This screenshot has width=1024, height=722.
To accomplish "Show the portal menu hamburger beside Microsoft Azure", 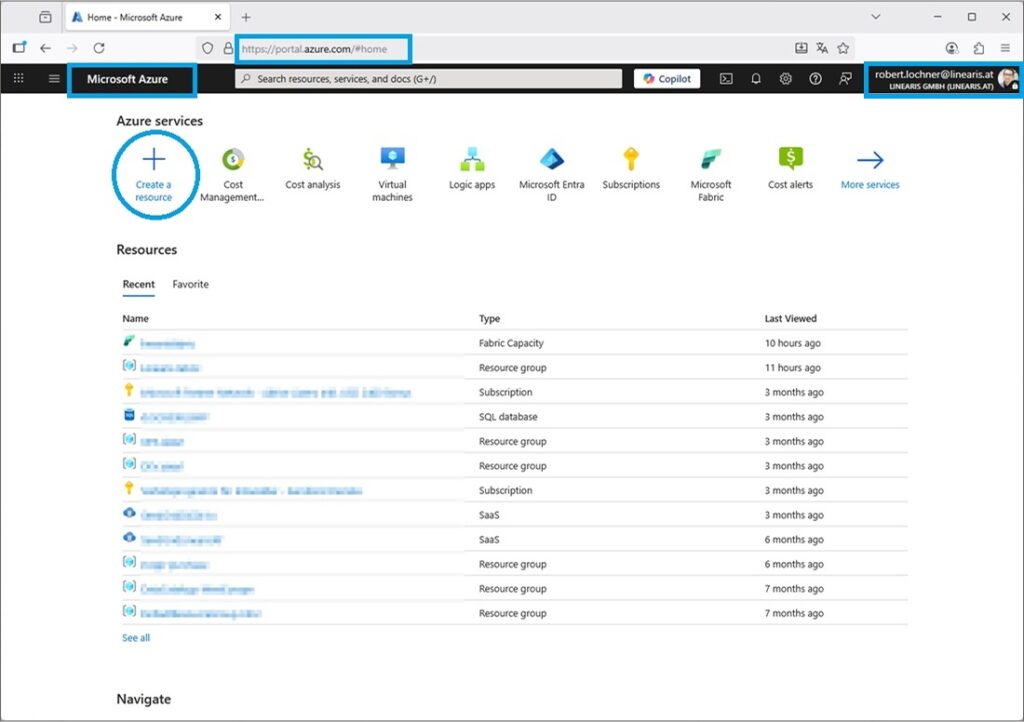I will (x=54, y=78).
